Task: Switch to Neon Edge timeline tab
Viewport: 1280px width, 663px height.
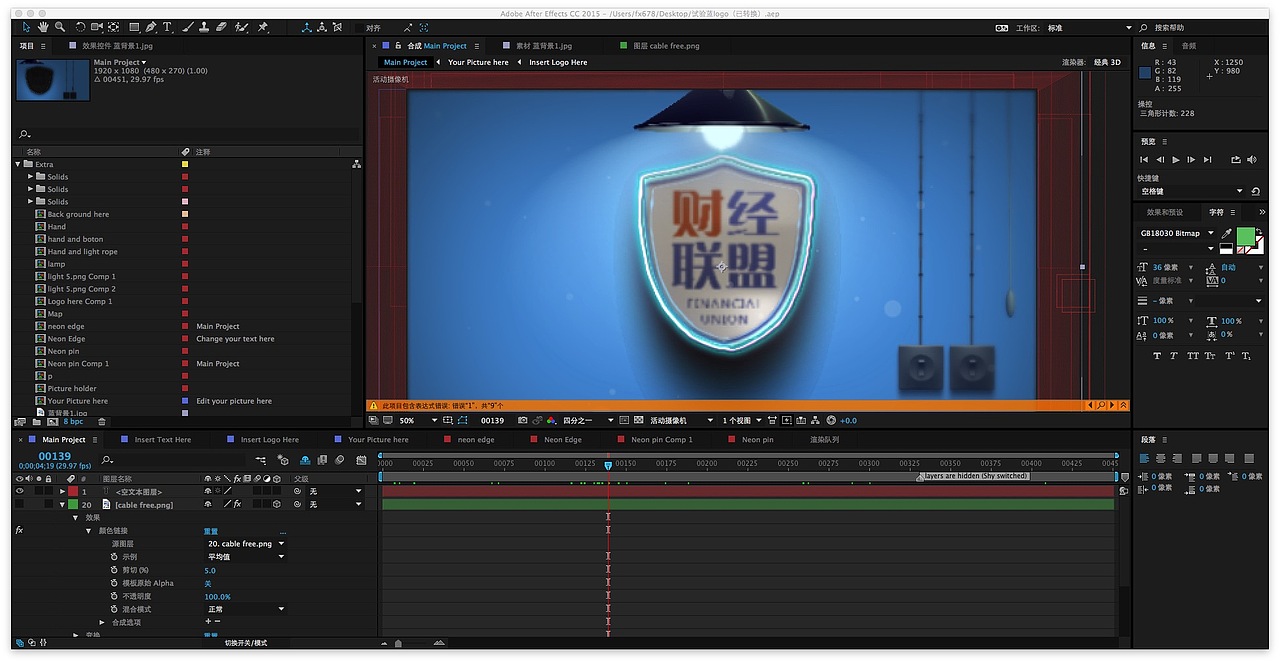Action: point(563,439)
